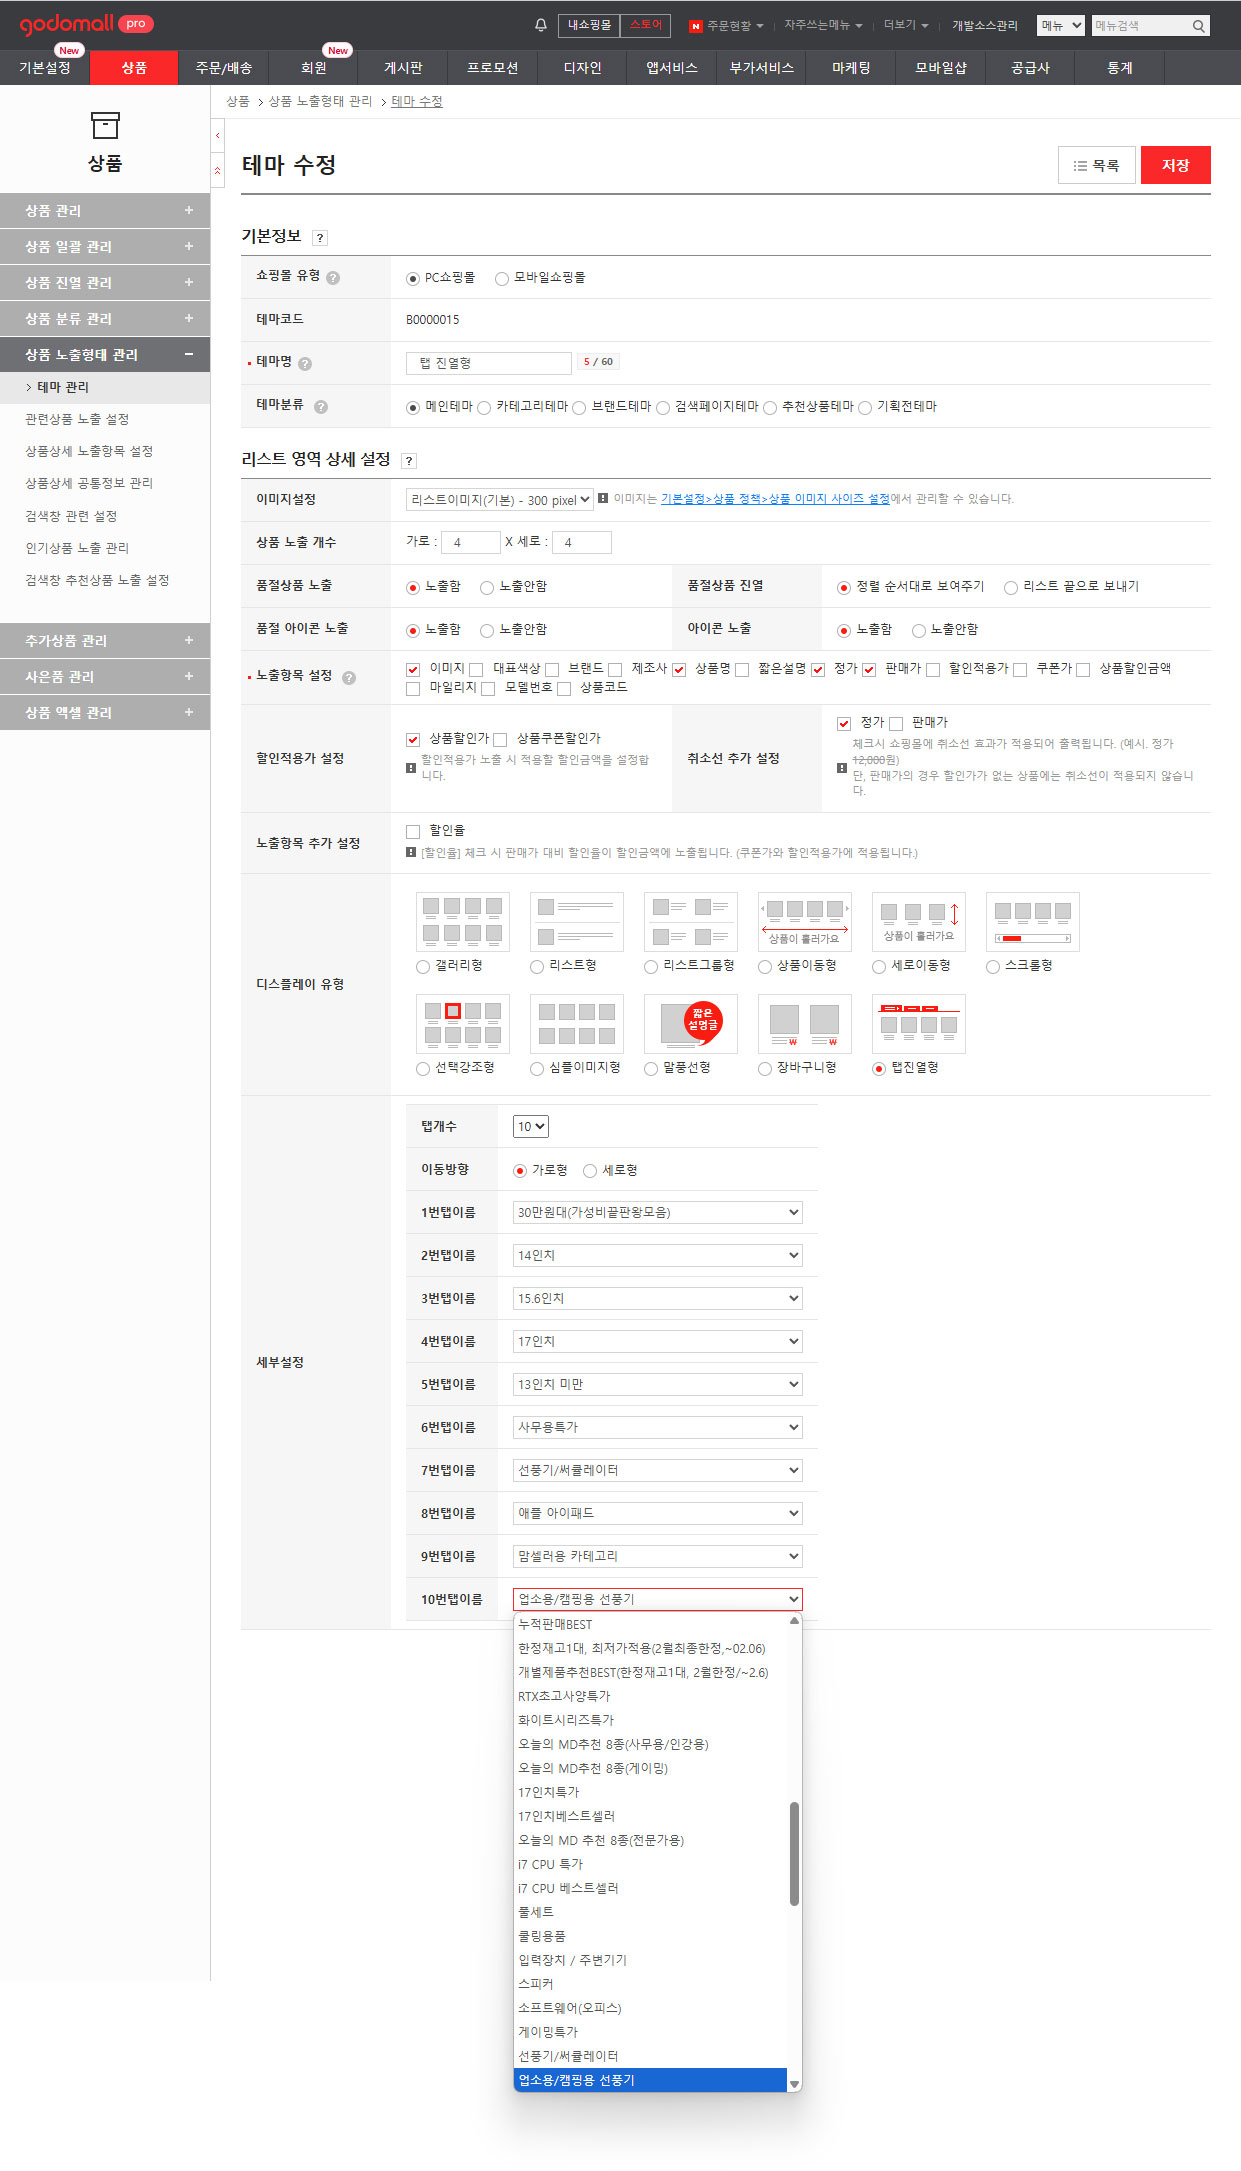Open the 9번탭이름 dropdown
Screen dimensions: 1241x2171
coord(658,1557)
